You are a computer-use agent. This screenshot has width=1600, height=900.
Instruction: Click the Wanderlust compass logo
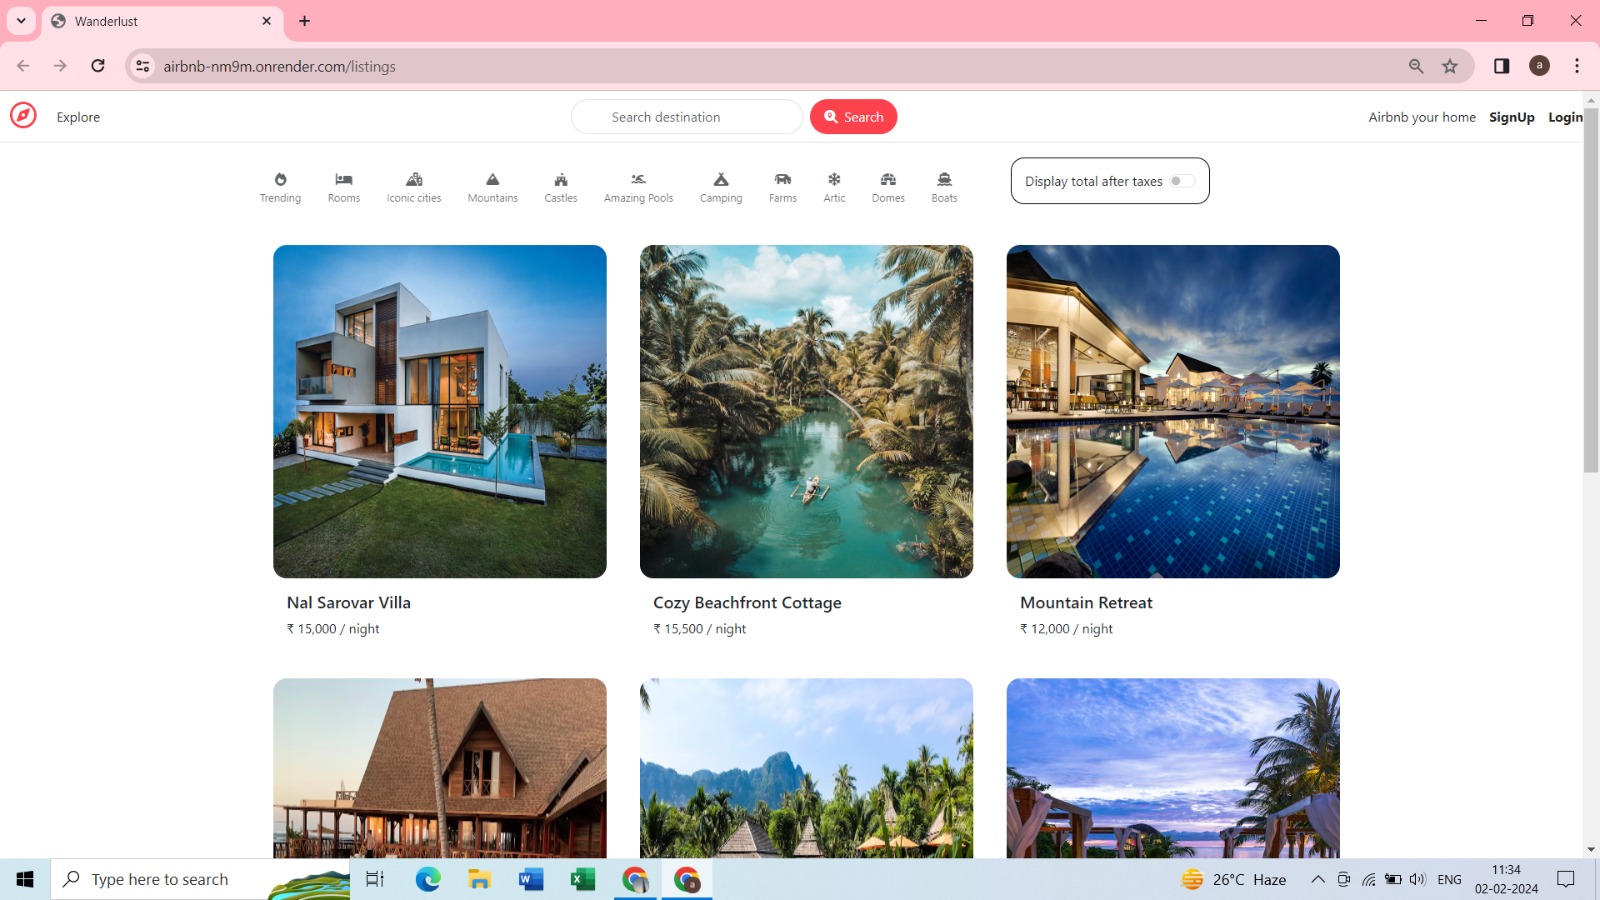[23, 116]
